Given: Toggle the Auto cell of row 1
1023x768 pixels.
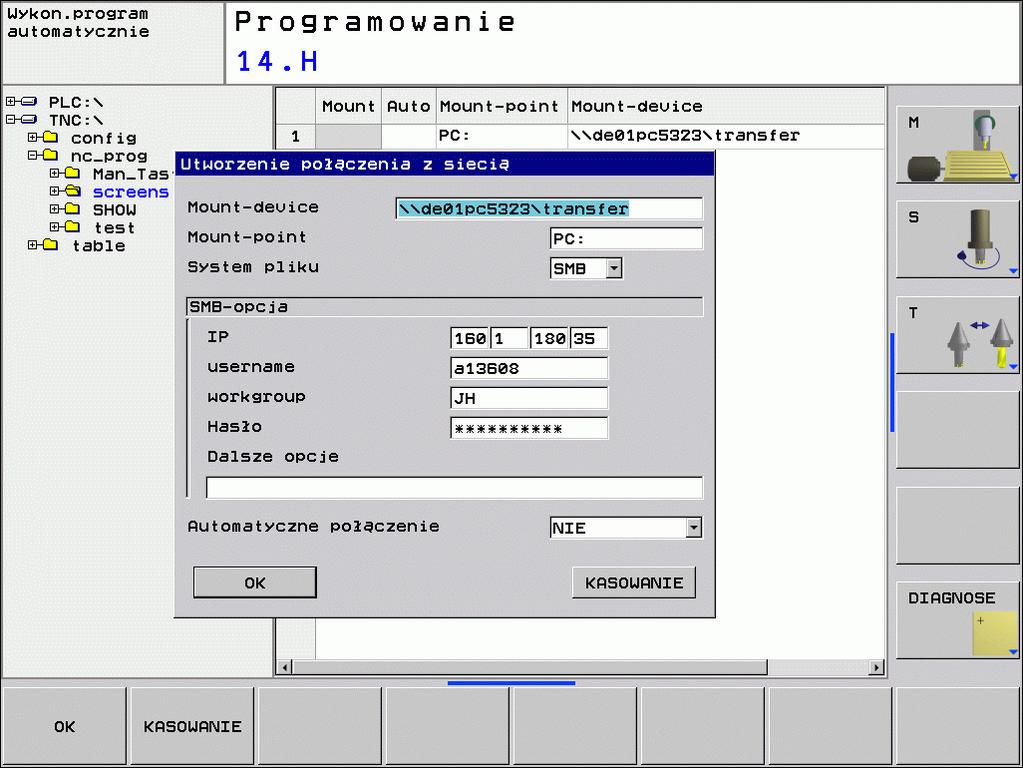Looking at the screenshot, I should click(408, 136).
